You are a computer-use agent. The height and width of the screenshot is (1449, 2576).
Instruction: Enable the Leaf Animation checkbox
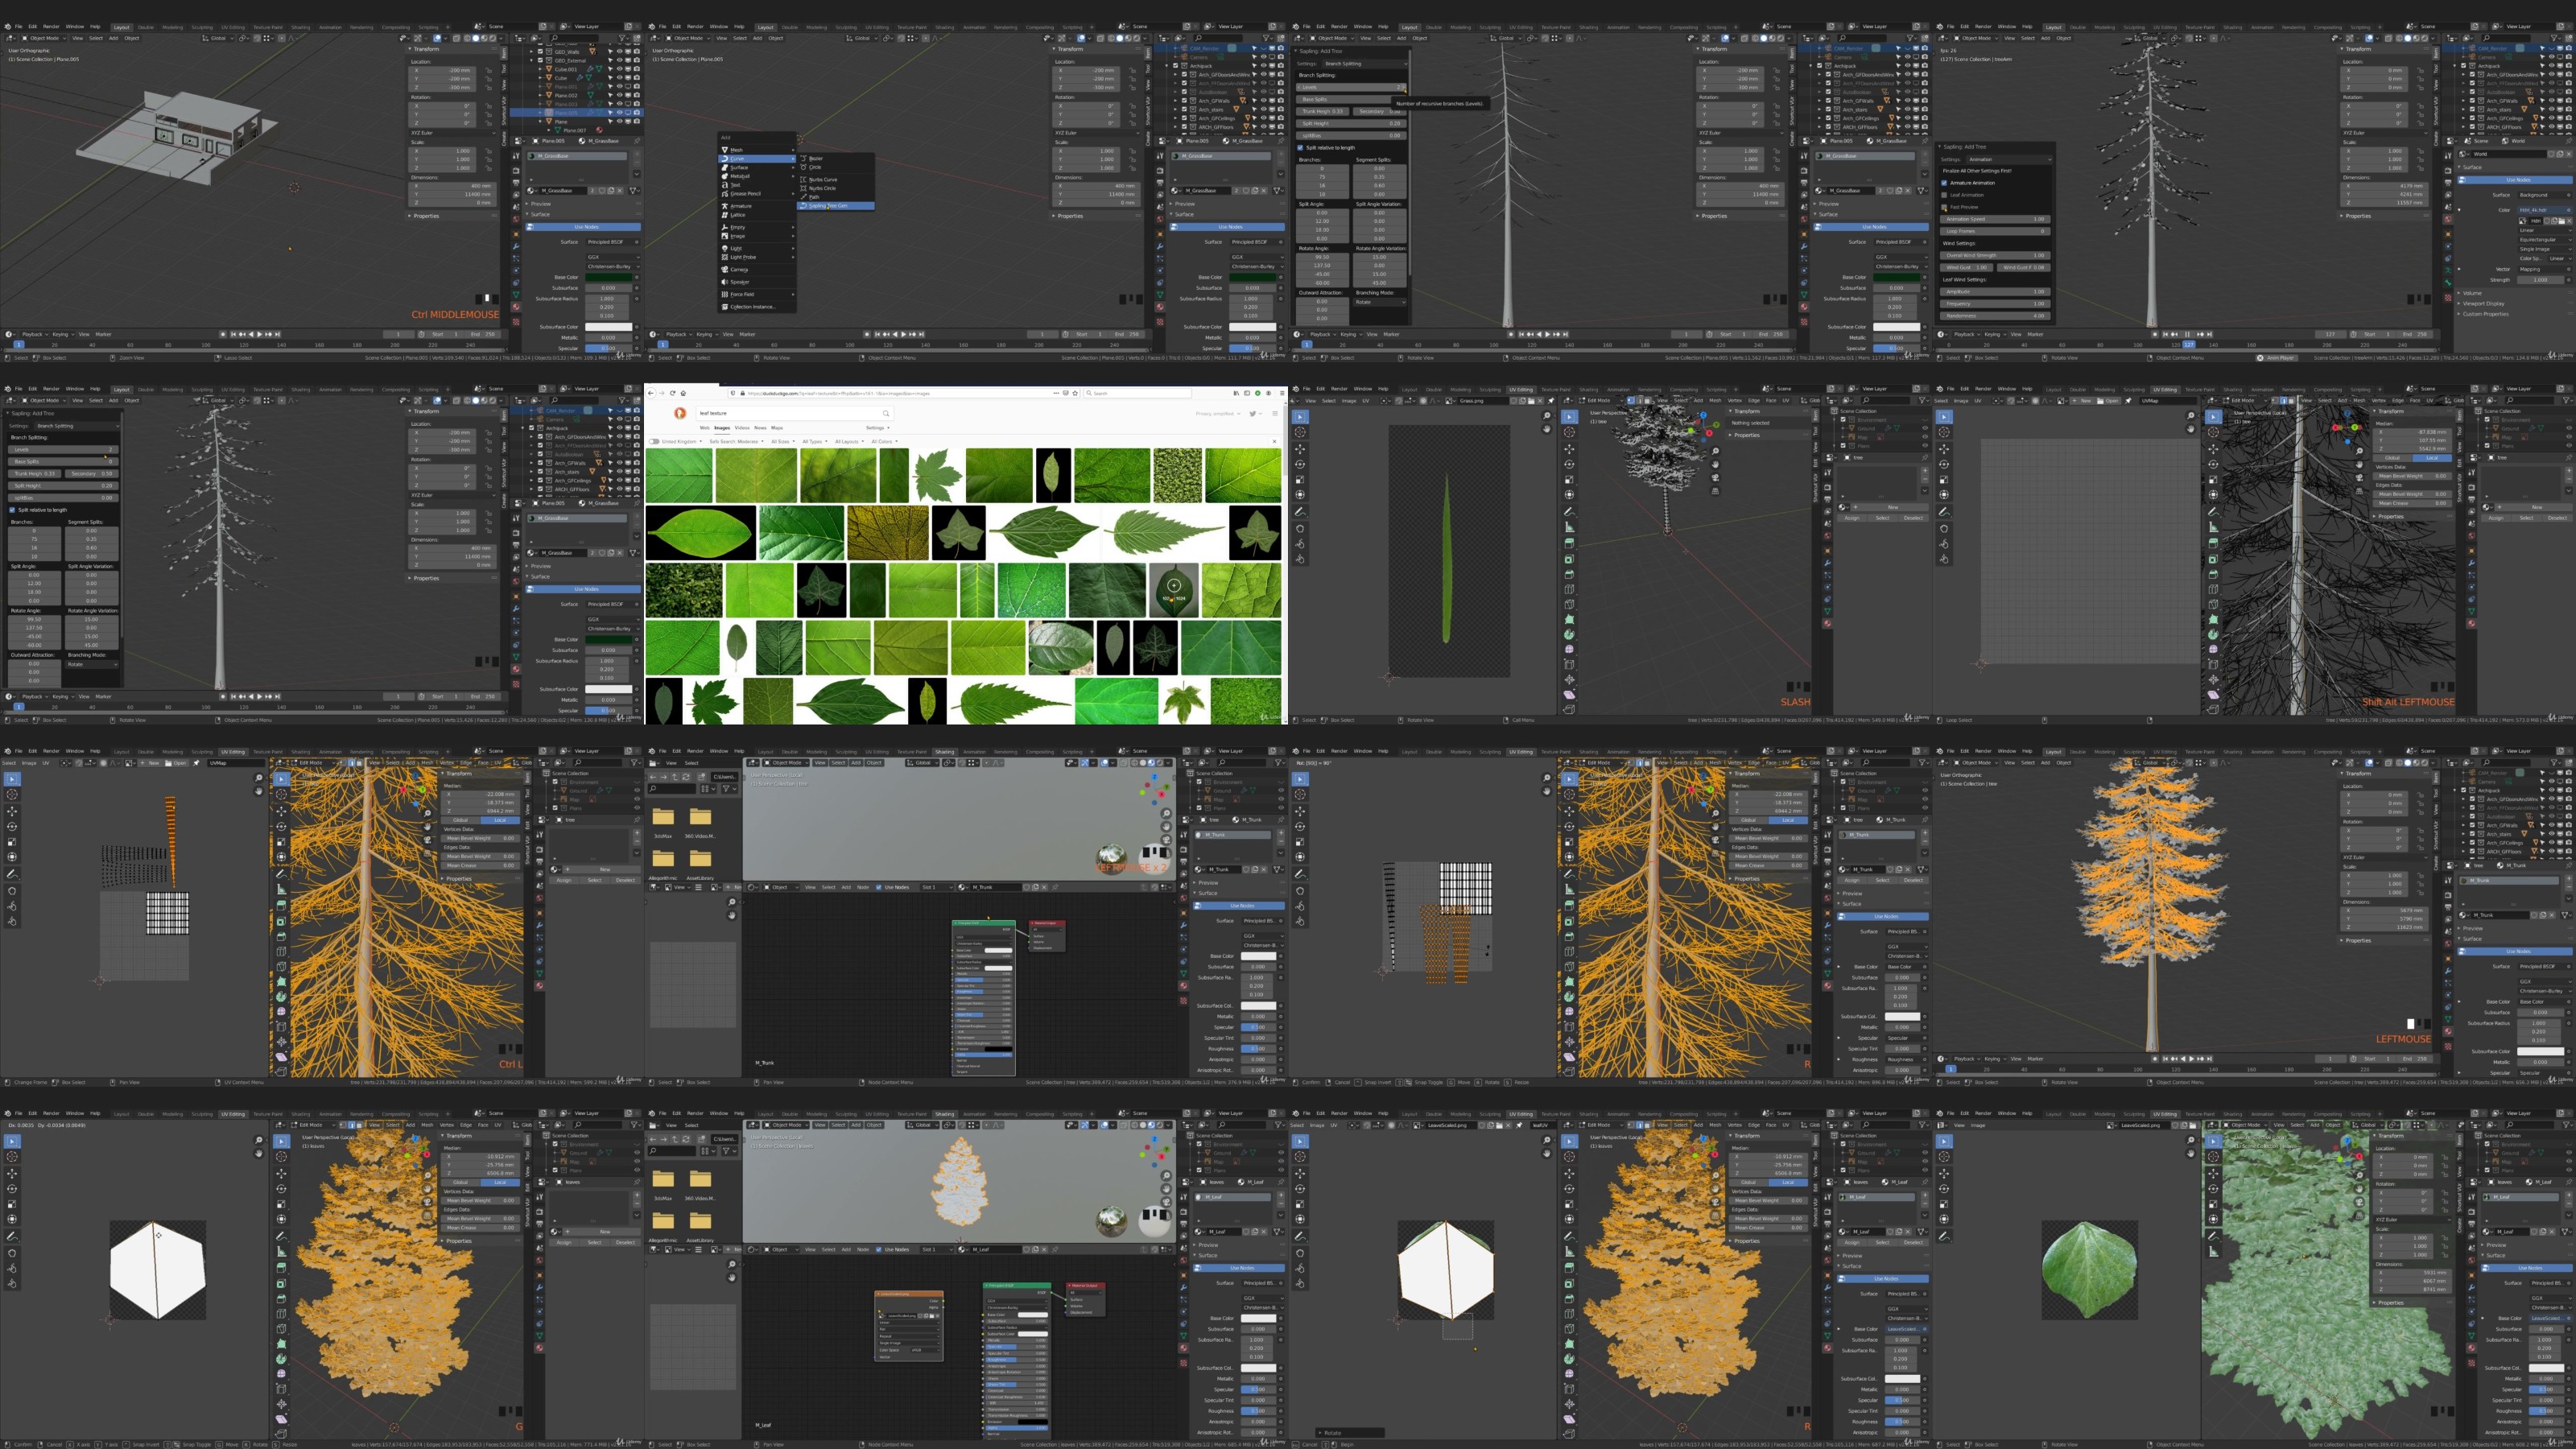click(x=1944, y=195)
